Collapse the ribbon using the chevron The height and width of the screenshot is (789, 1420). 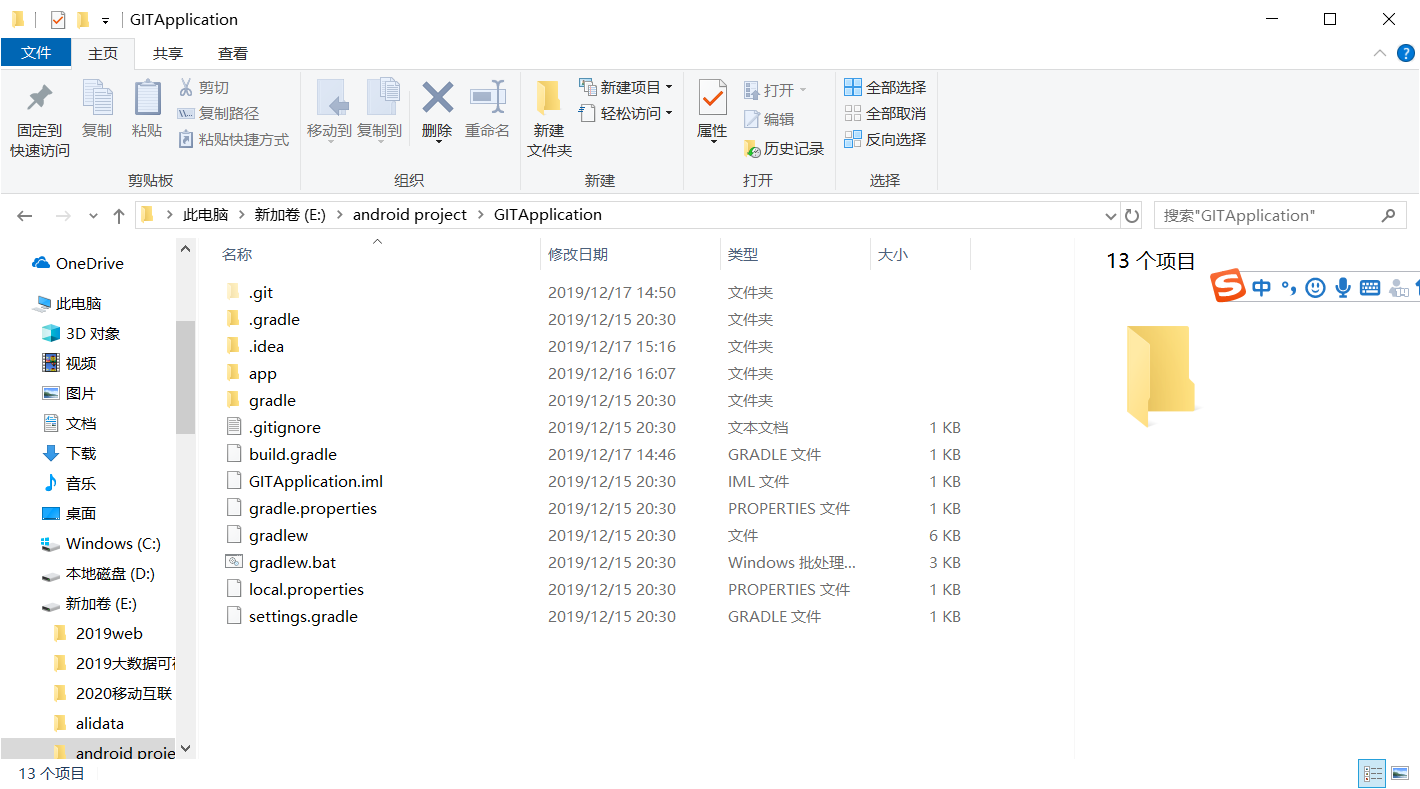pyautogui.click(x=1380, y=53)
